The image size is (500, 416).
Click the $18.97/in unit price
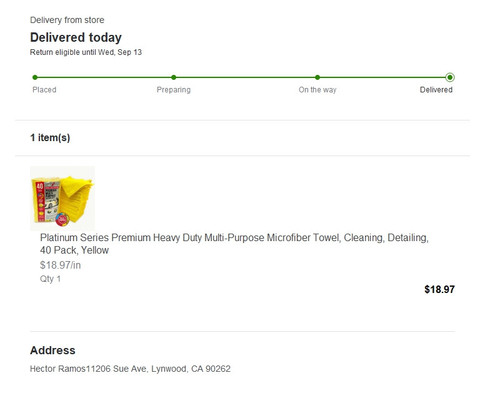[60, 265]
